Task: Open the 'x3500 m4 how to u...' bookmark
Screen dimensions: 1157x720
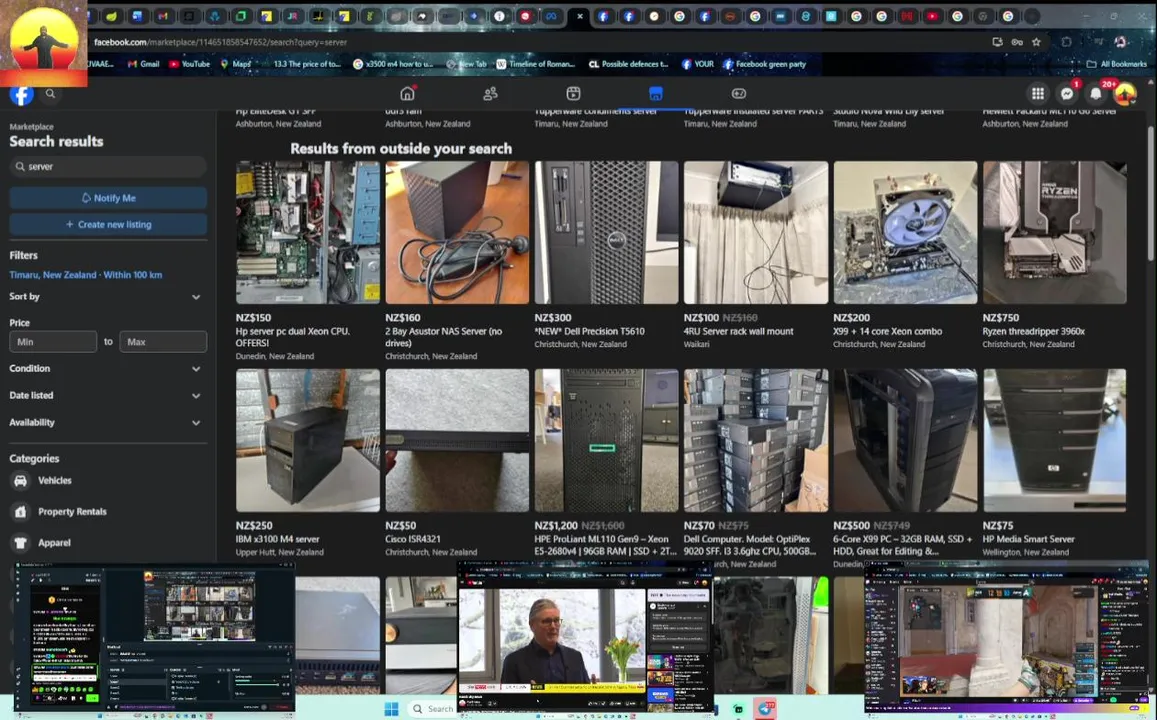Action: (393, 64)
